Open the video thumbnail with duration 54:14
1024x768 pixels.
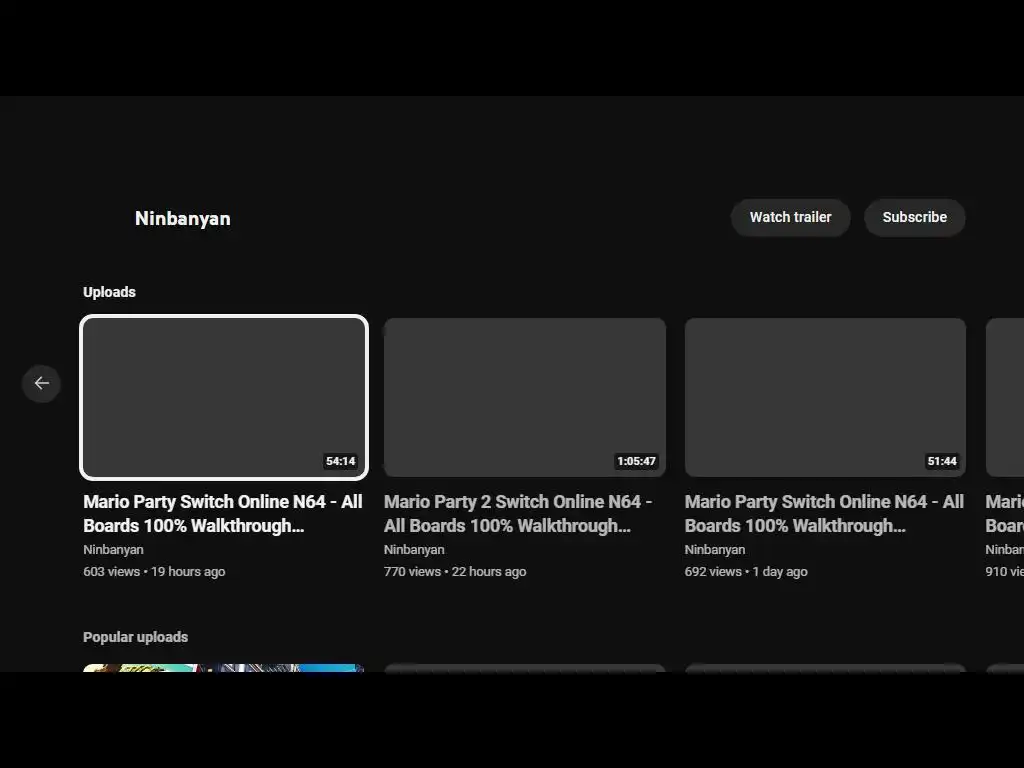click(224, 398)
